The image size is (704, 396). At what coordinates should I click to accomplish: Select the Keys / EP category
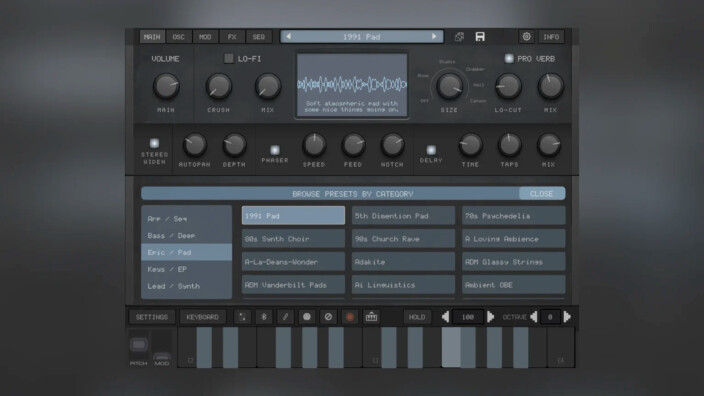186,269
